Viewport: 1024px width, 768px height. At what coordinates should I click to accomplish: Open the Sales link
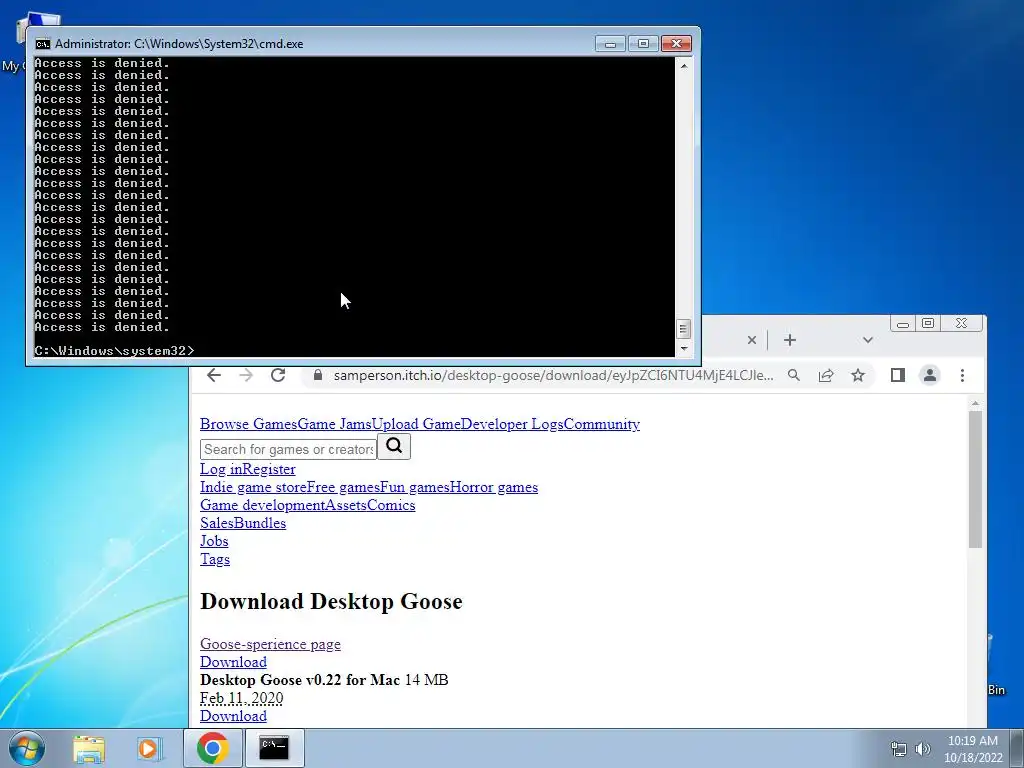tap(217, 523)
